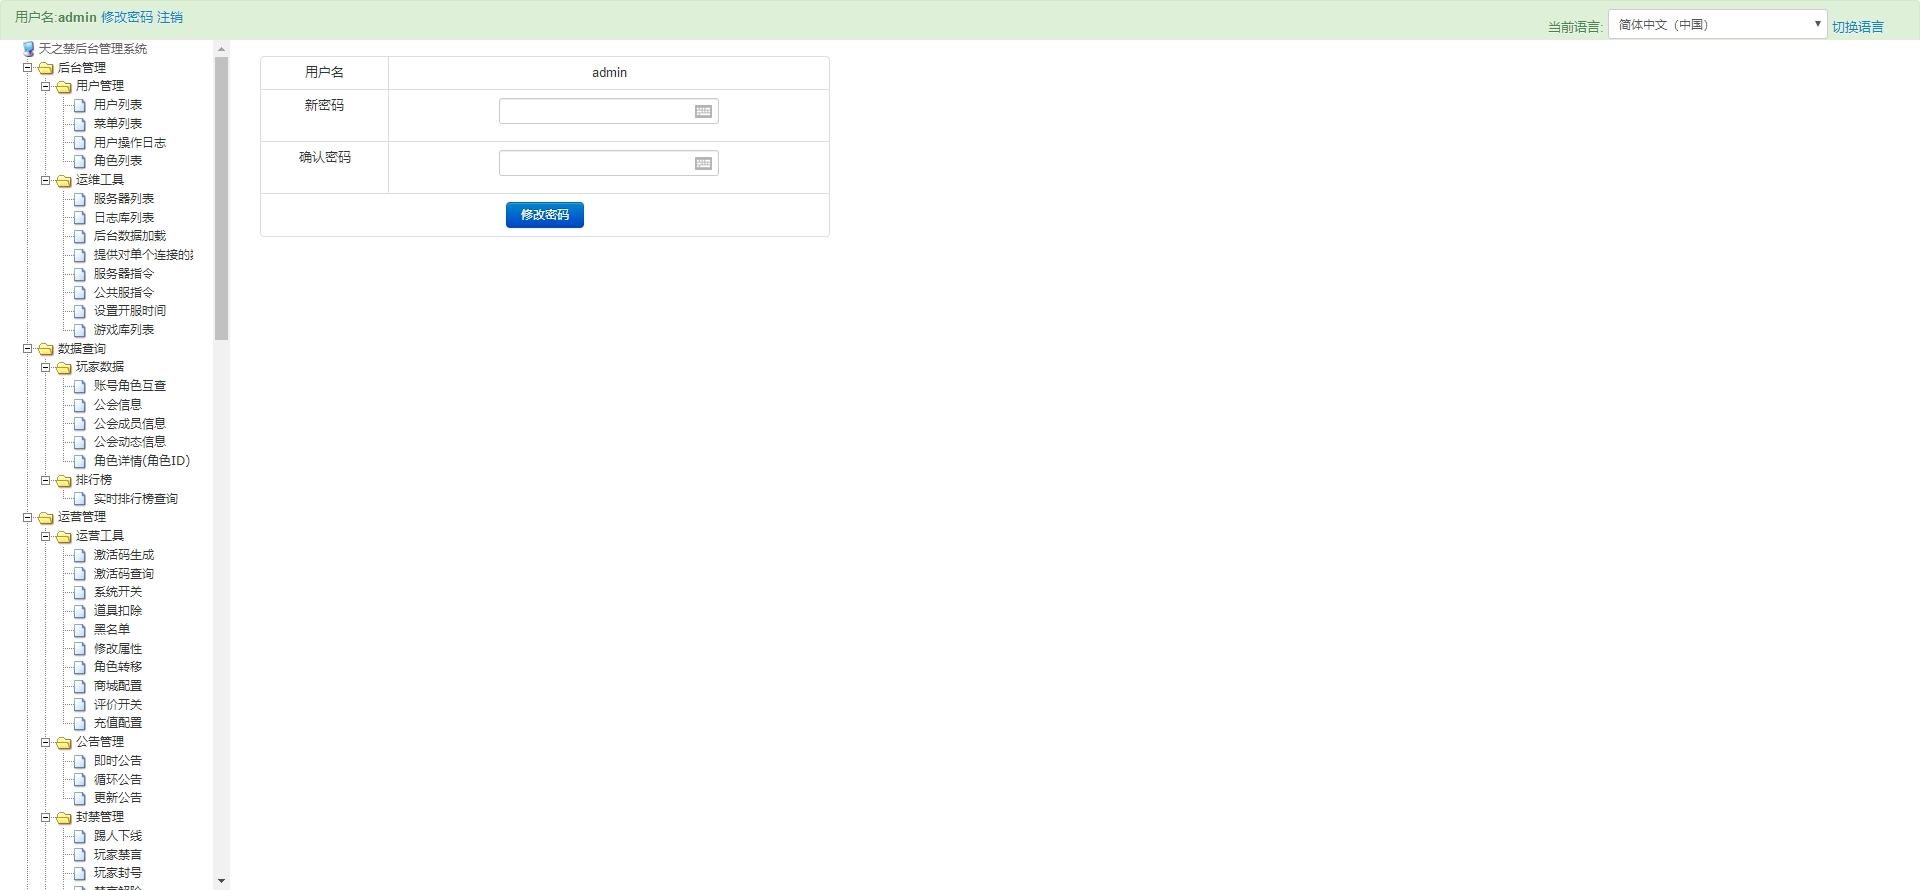Screen dimensions: 1920x890
Task: Collapse the 排行榜 tree node
Action: pyautogui.click(x=46, y=480)
